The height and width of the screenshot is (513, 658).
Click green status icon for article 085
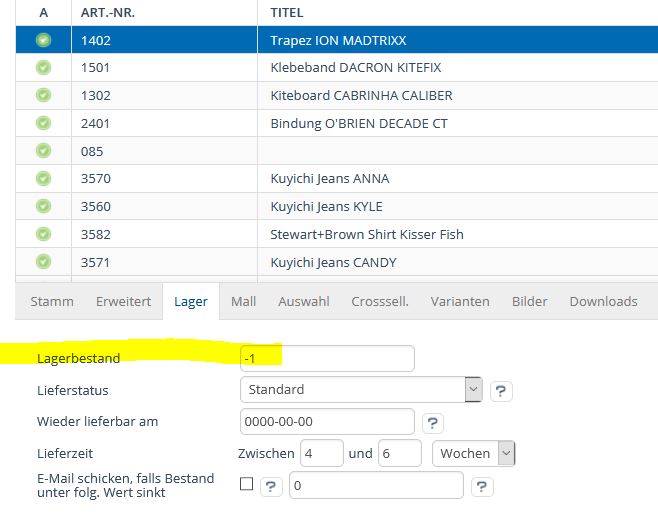pos(43,151)
